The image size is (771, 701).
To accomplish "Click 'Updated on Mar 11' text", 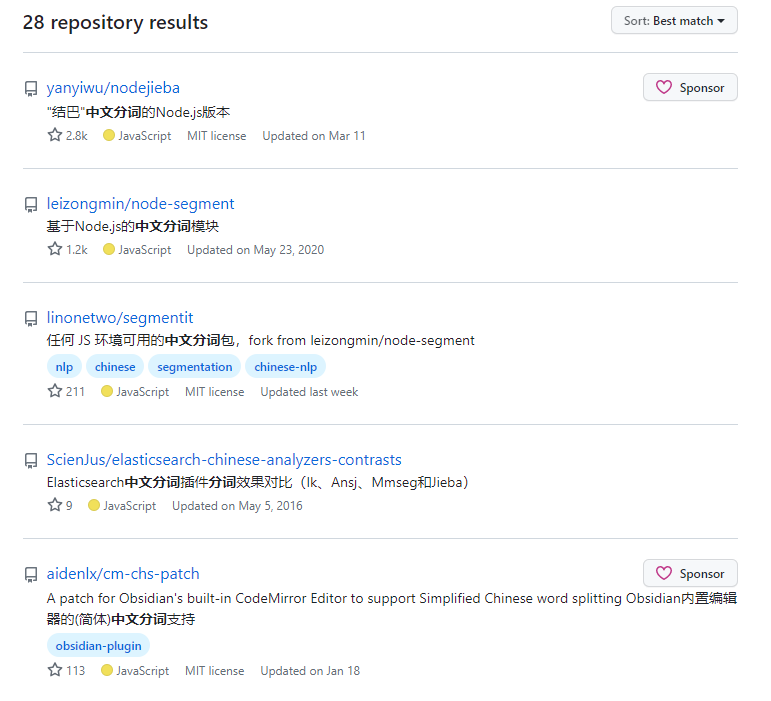I will pos(314,136).
